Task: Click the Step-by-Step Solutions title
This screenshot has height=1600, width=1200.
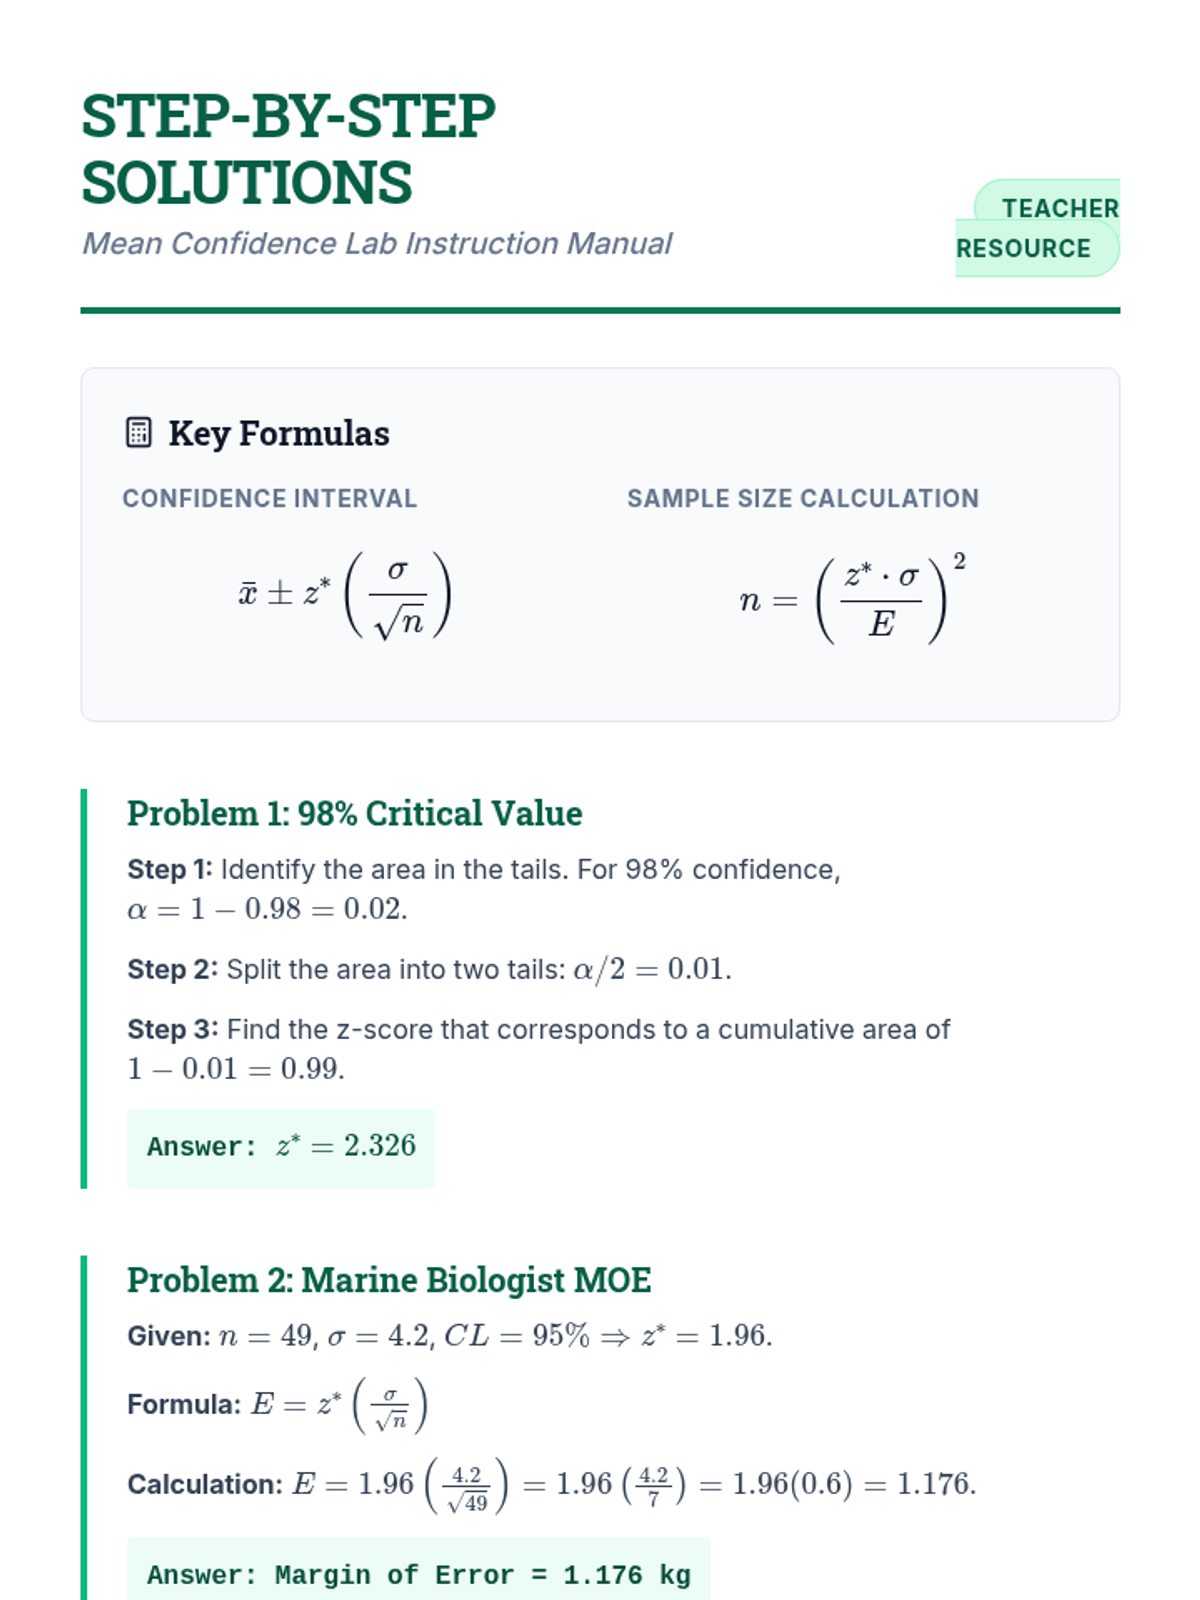Action: tap(288, 149)
